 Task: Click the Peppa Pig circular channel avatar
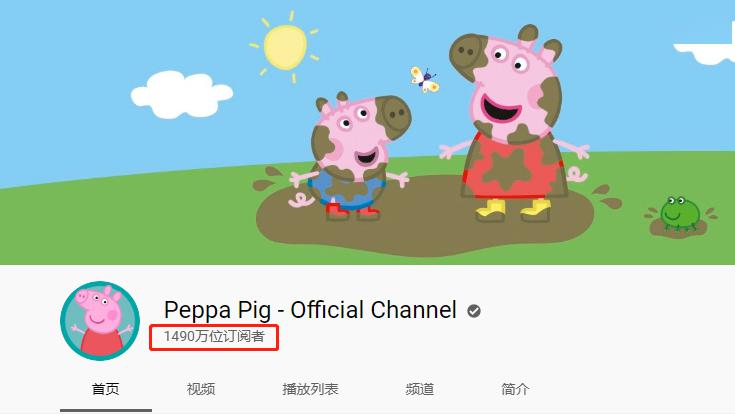pos(100,321)
